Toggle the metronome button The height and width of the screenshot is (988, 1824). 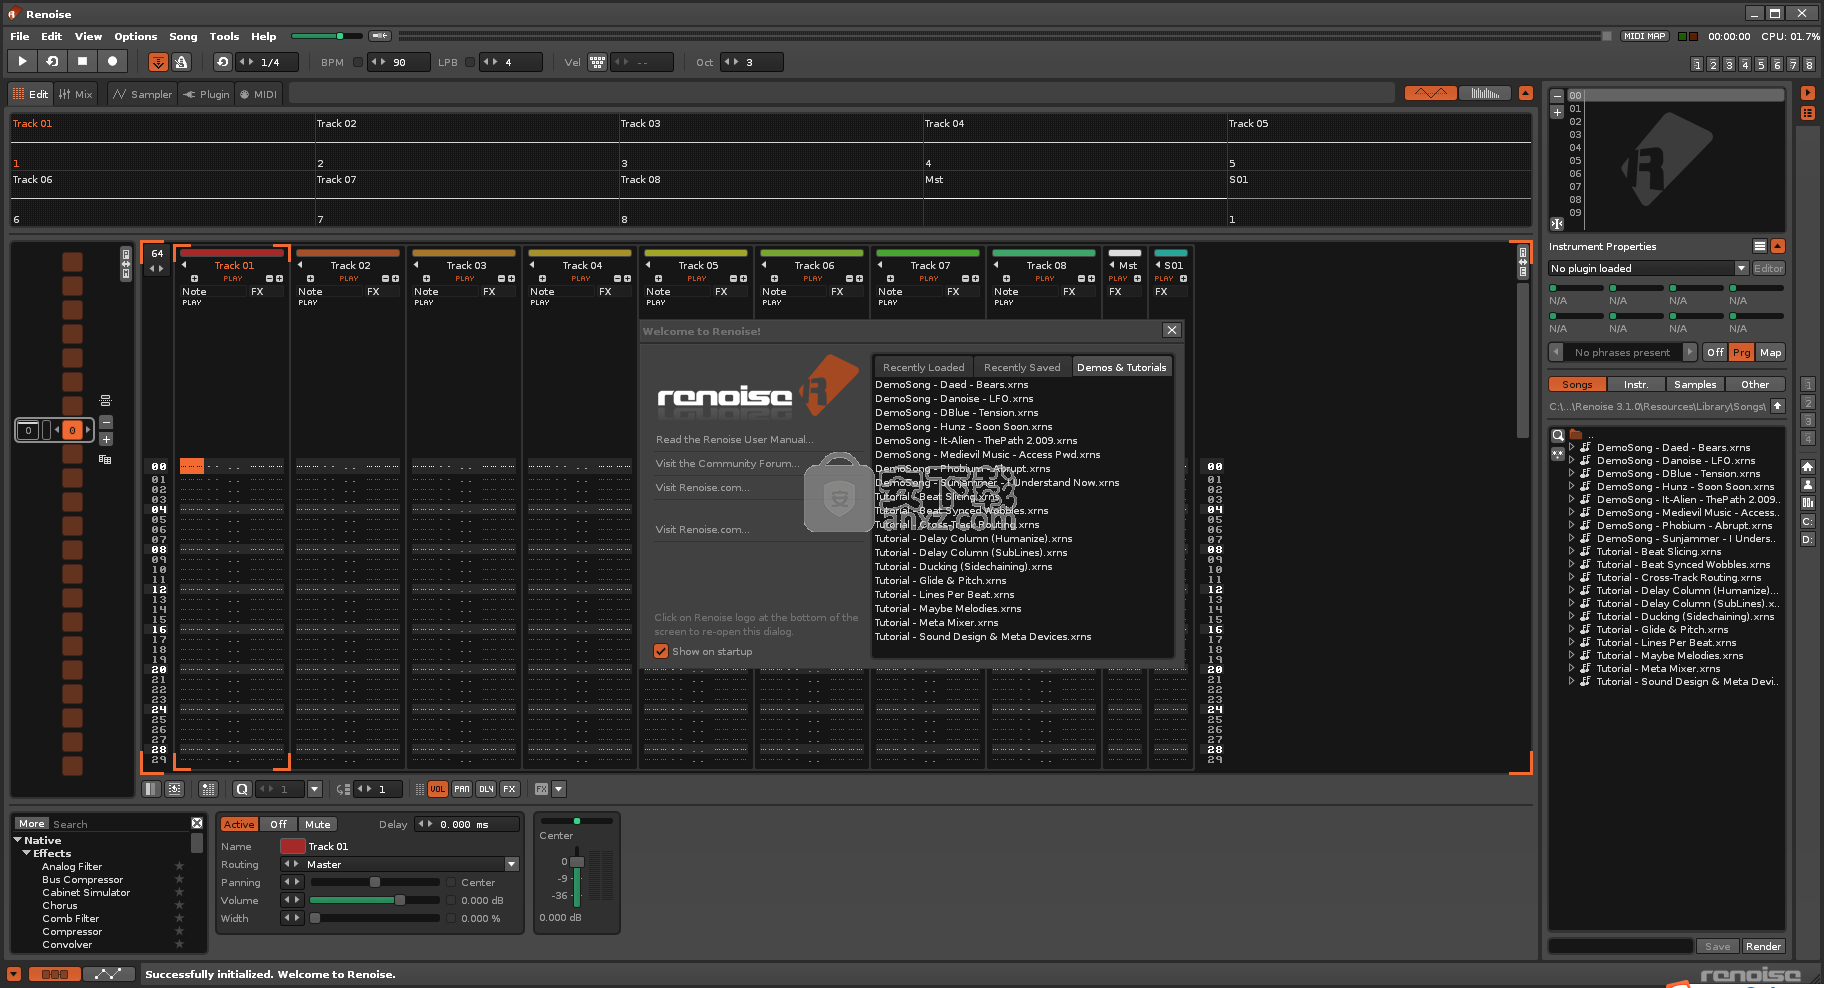pyautogui.click(x=181, y=62)
